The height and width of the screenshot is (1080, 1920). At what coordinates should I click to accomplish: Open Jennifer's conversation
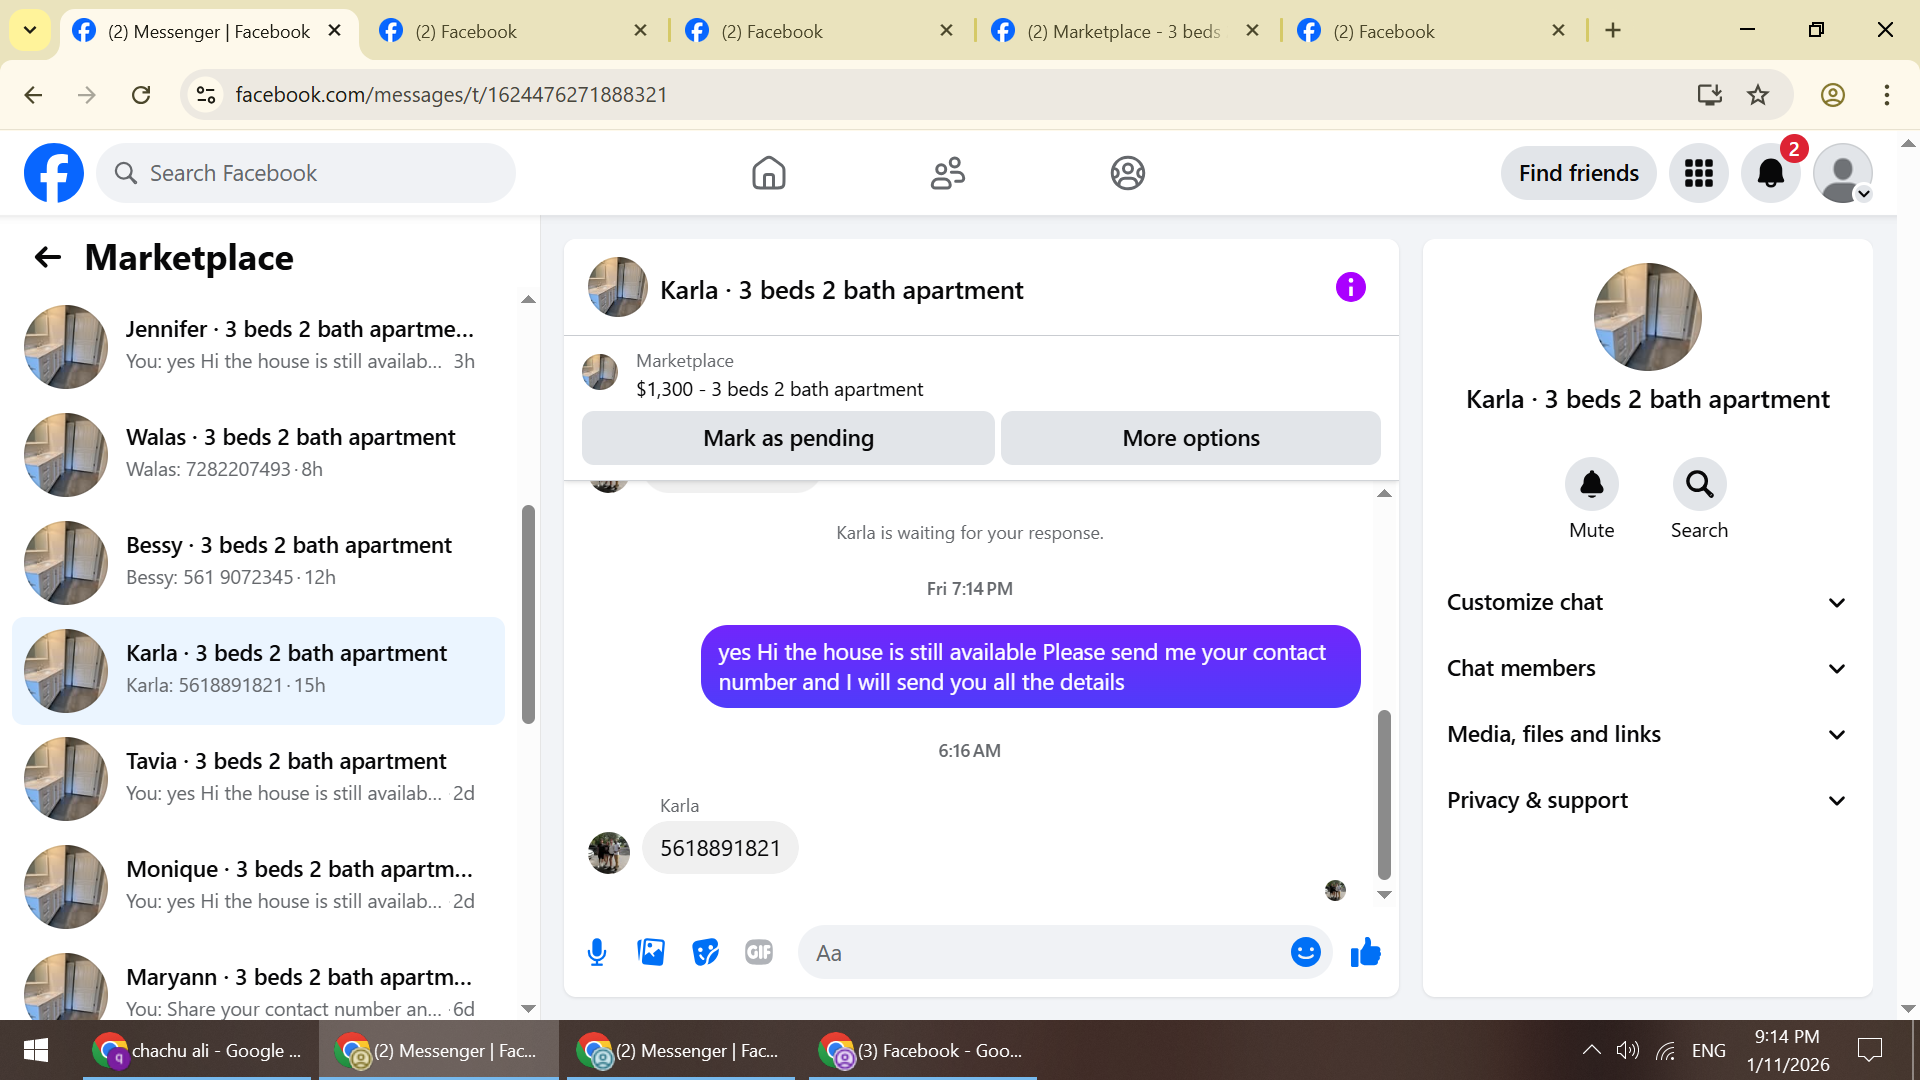(x=258, y=346)
